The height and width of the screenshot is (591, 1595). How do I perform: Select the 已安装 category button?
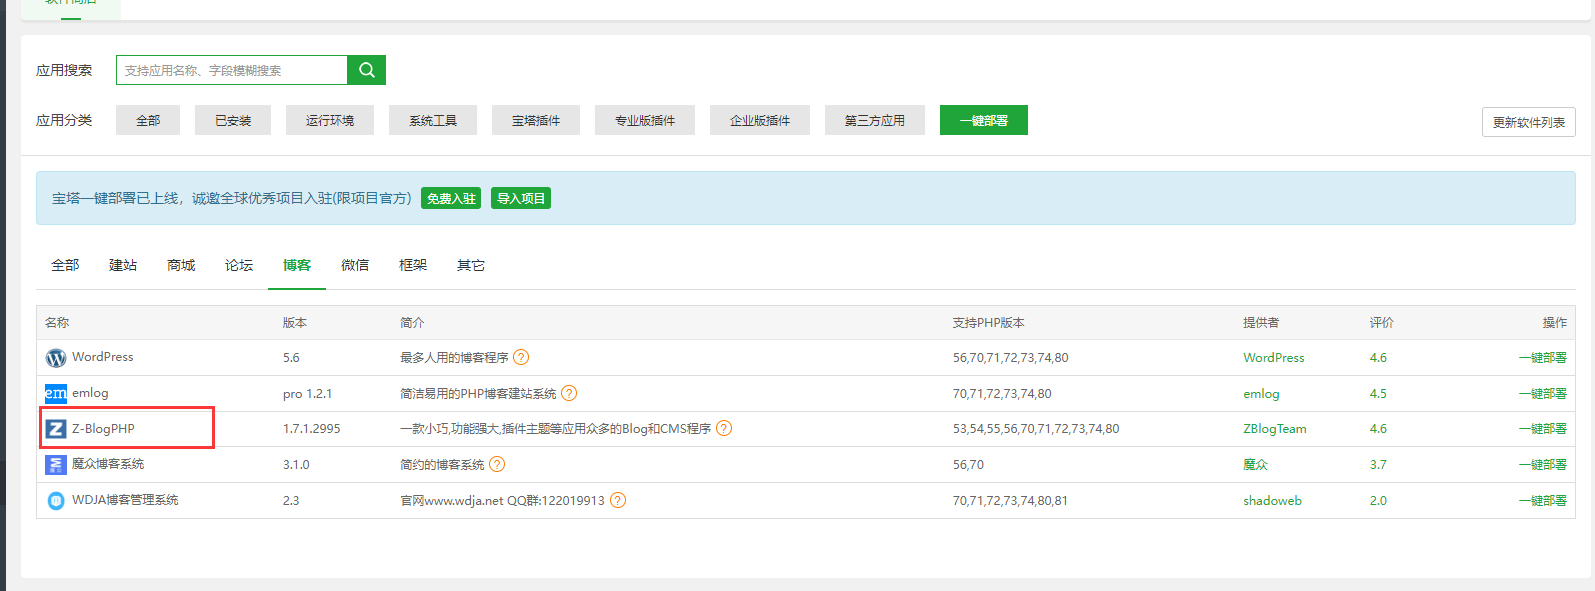(233, 120)
